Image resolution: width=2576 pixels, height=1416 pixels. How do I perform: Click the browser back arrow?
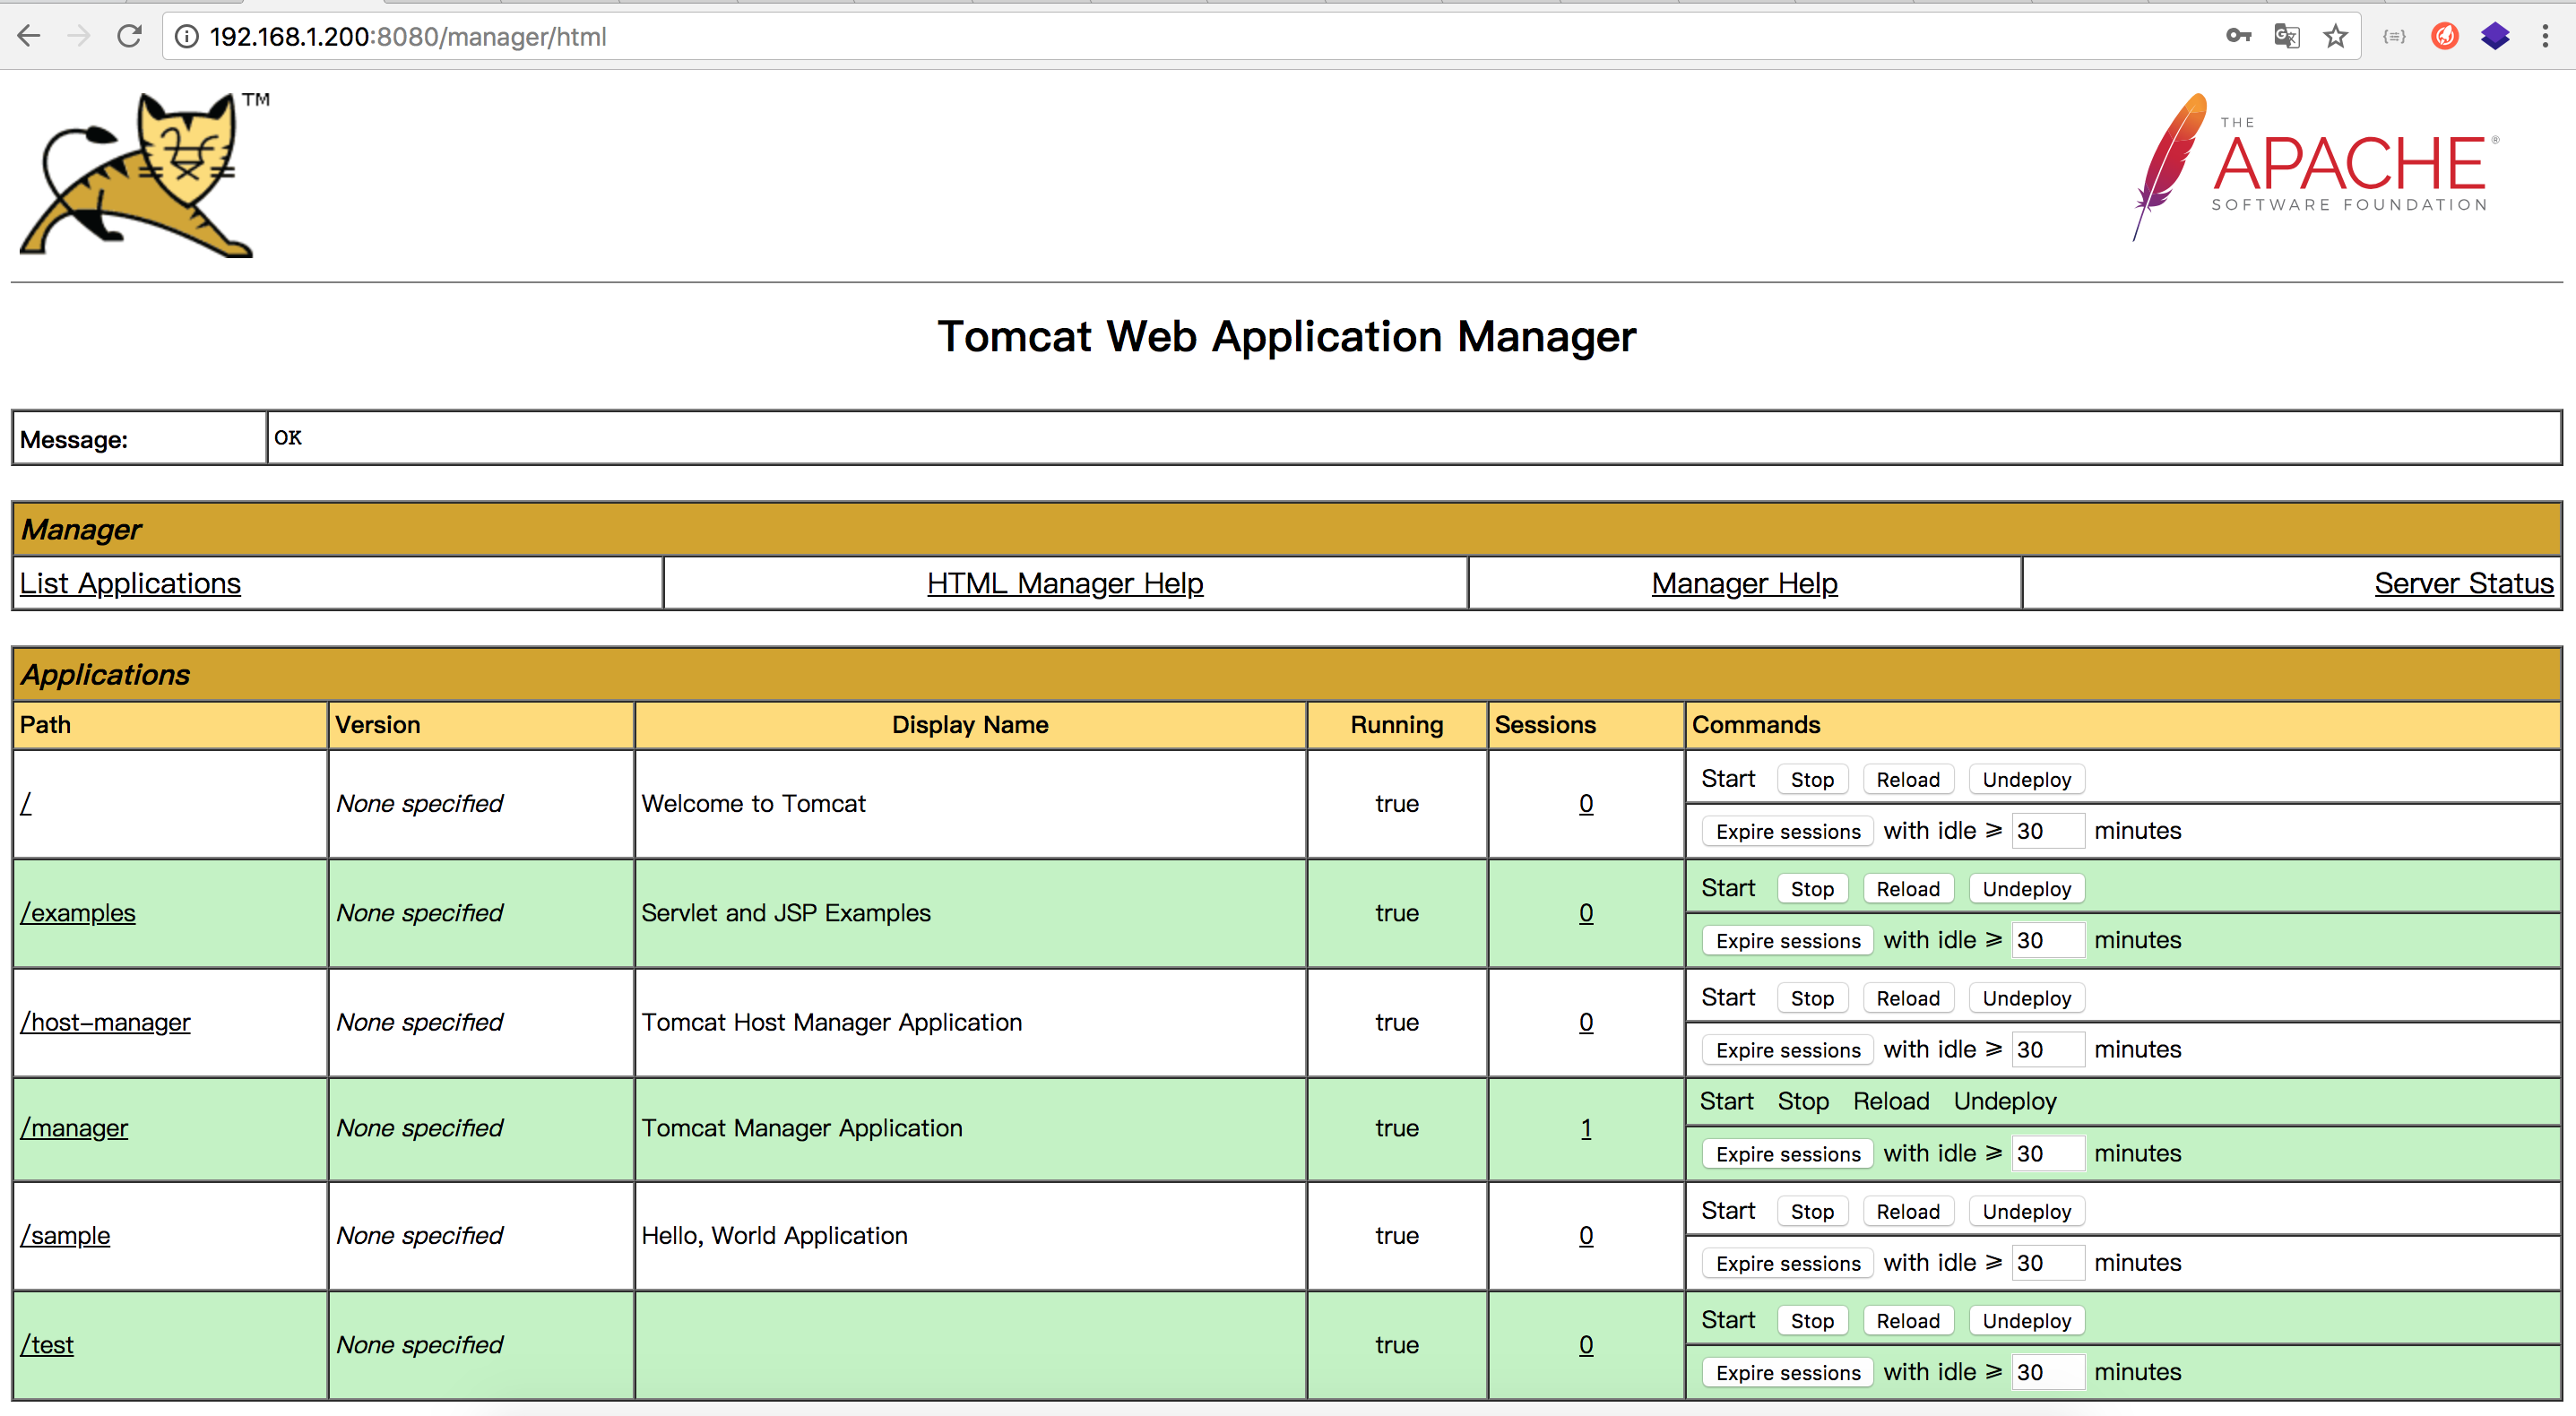coord(29,36)
